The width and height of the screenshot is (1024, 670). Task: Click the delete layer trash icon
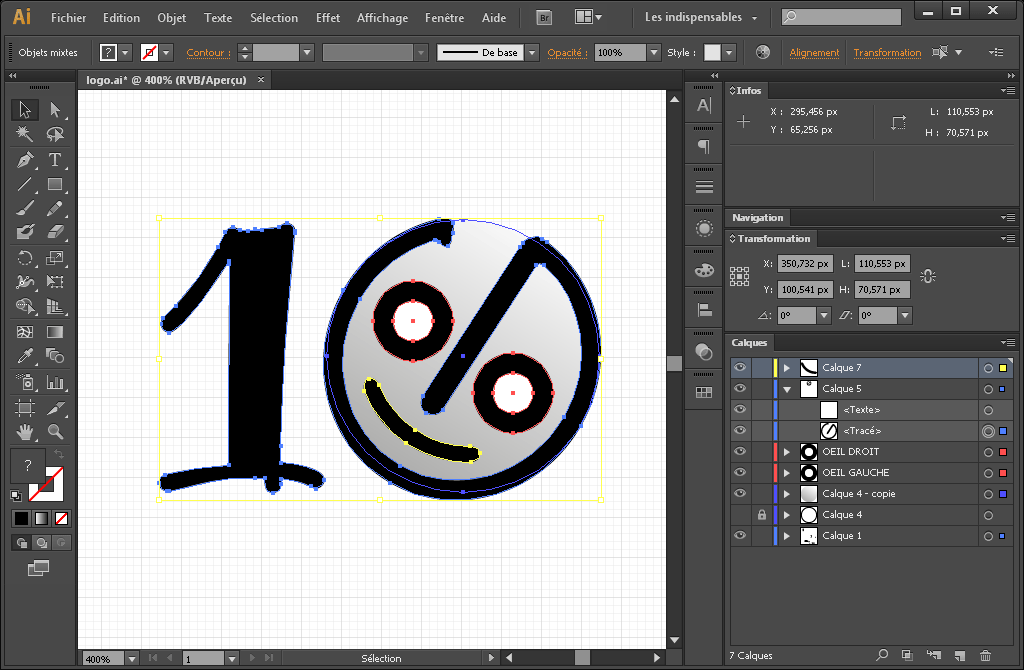coord(985,656)
